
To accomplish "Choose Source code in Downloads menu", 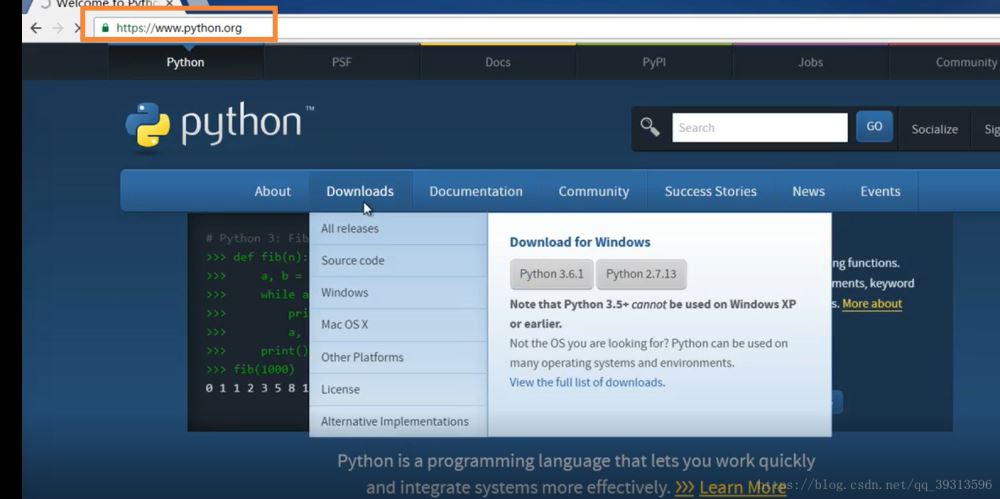I will (x=399, y=260).
